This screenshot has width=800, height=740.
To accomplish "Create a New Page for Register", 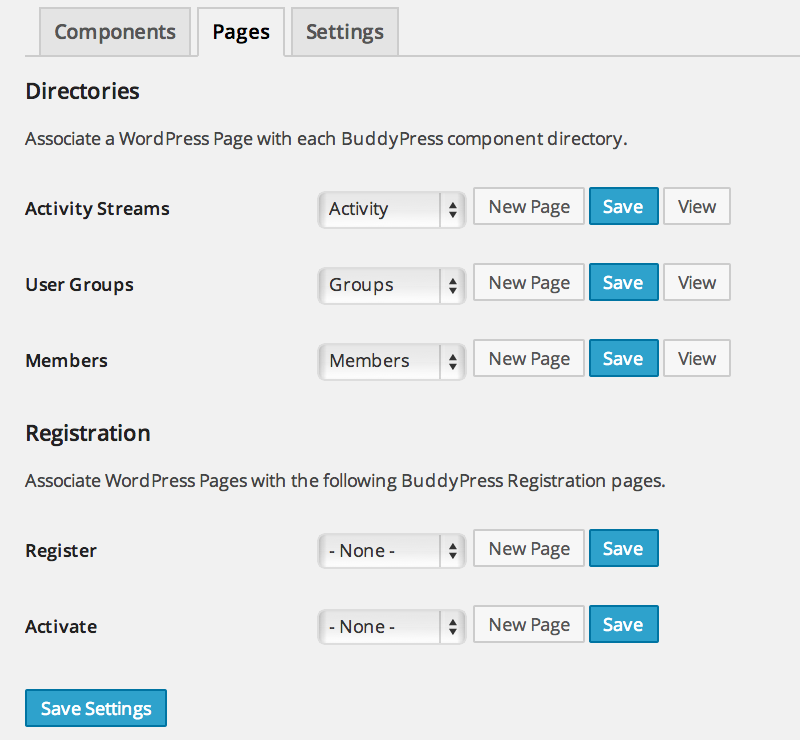I will (x=528, y=548).
